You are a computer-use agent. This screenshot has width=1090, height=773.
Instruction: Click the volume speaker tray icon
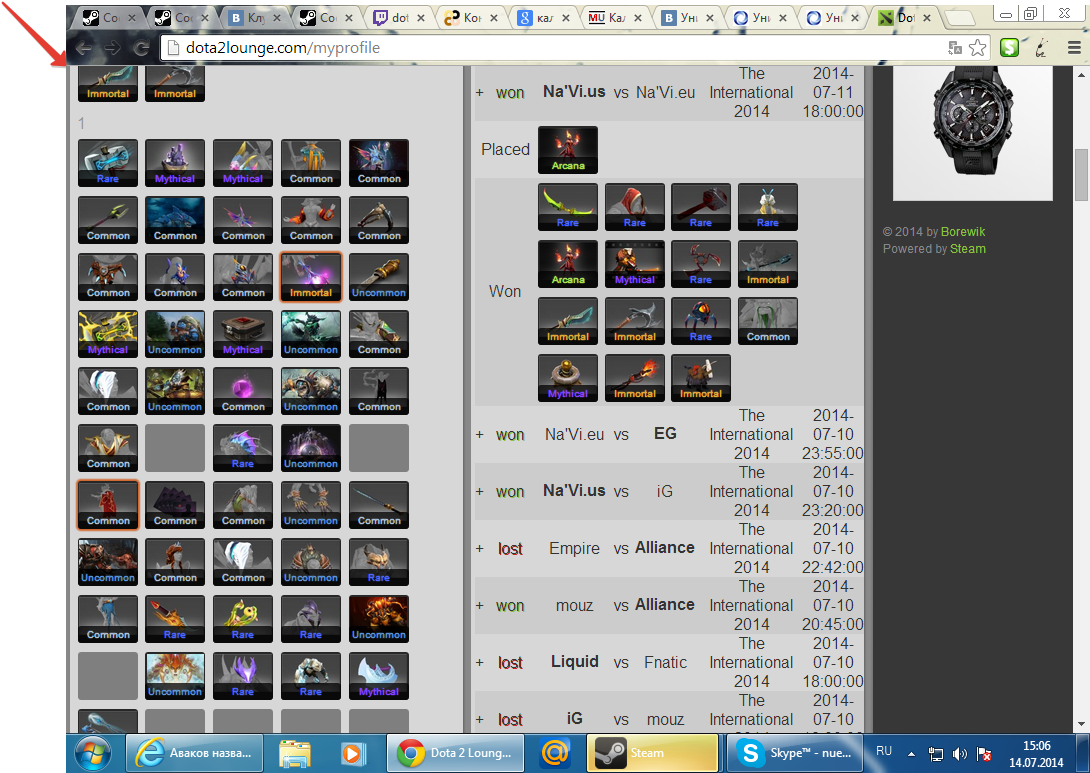pyautogui.click(x=959, y=754)
